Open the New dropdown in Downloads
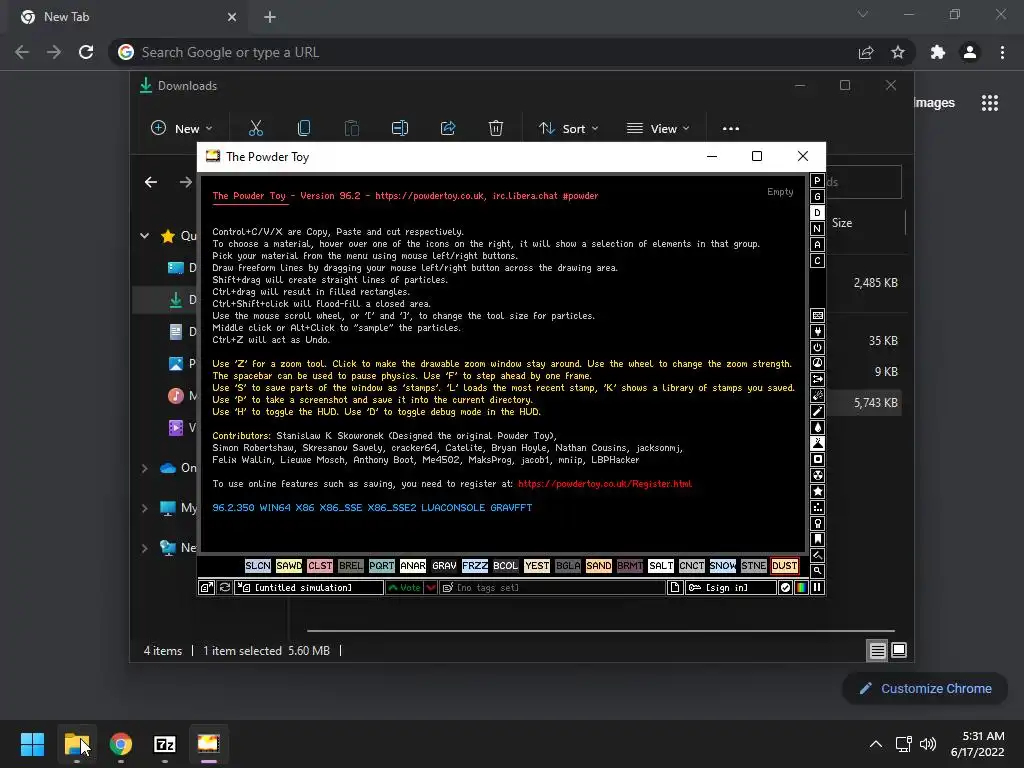1024x768 pixels. [182, 129]
